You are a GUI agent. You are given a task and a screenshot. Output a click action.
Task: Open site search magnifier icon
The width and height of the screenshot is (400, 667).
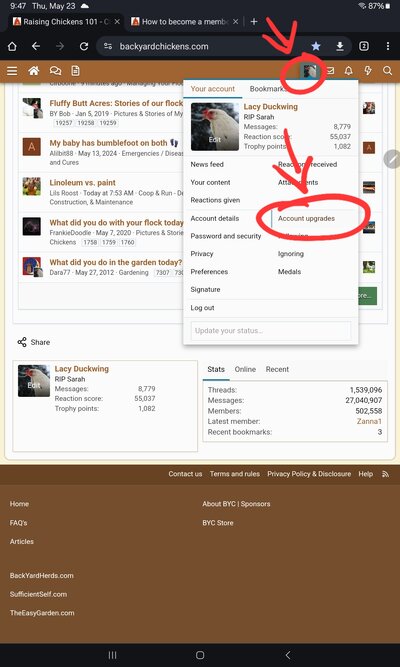[x=387, y=71]
